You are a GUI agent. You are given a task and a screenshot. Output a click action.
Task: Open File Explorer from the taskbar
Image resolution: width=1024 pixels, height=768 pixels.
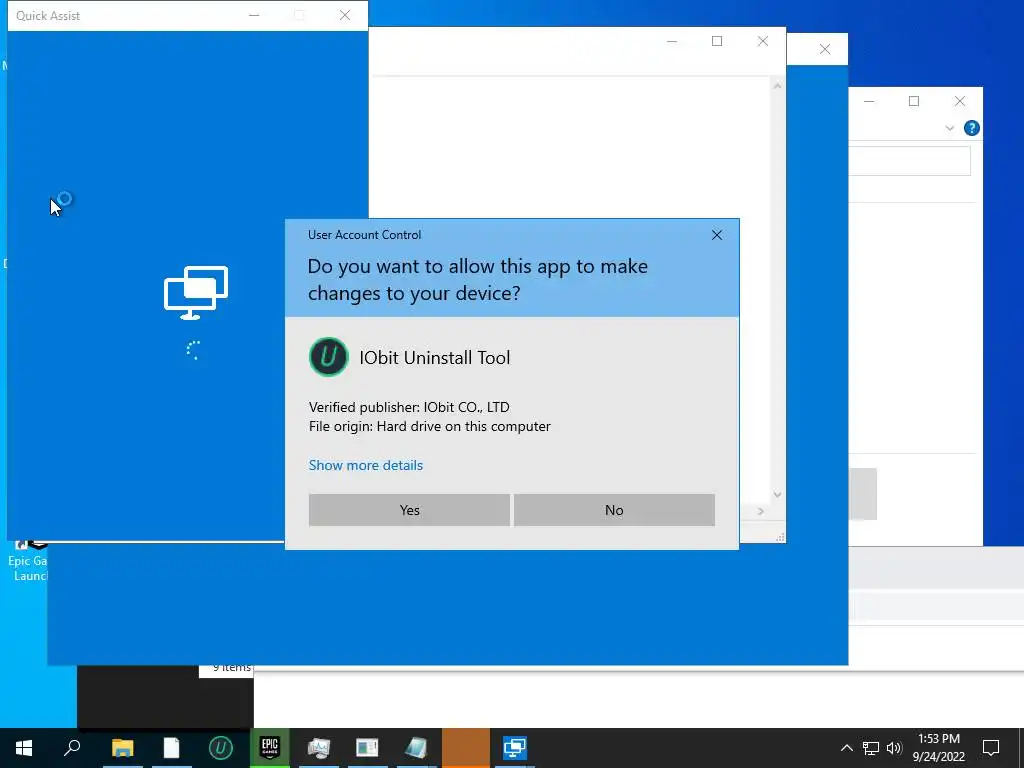click(x=122, y=748)
